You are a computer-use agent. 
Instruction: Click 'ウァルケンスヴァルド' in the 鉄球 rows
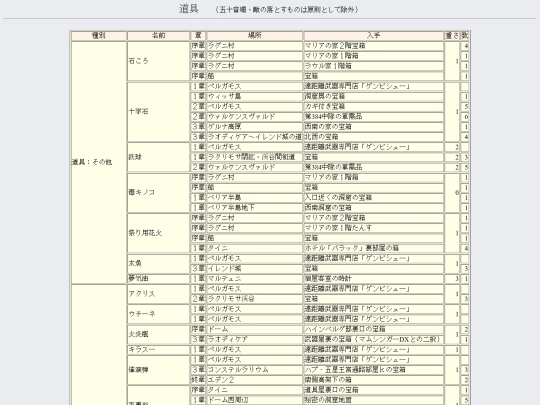[255, 167]
